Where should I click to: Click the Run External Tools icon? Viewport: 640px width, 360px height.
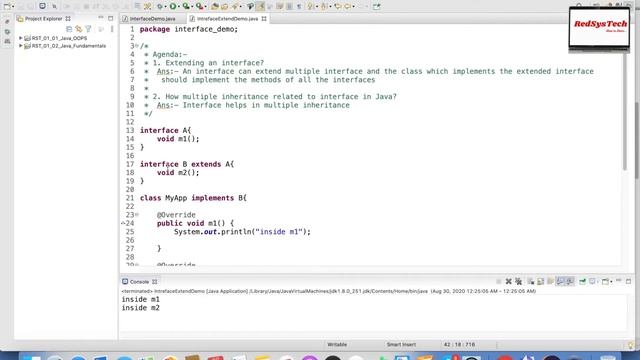click(x=199, y=6)
